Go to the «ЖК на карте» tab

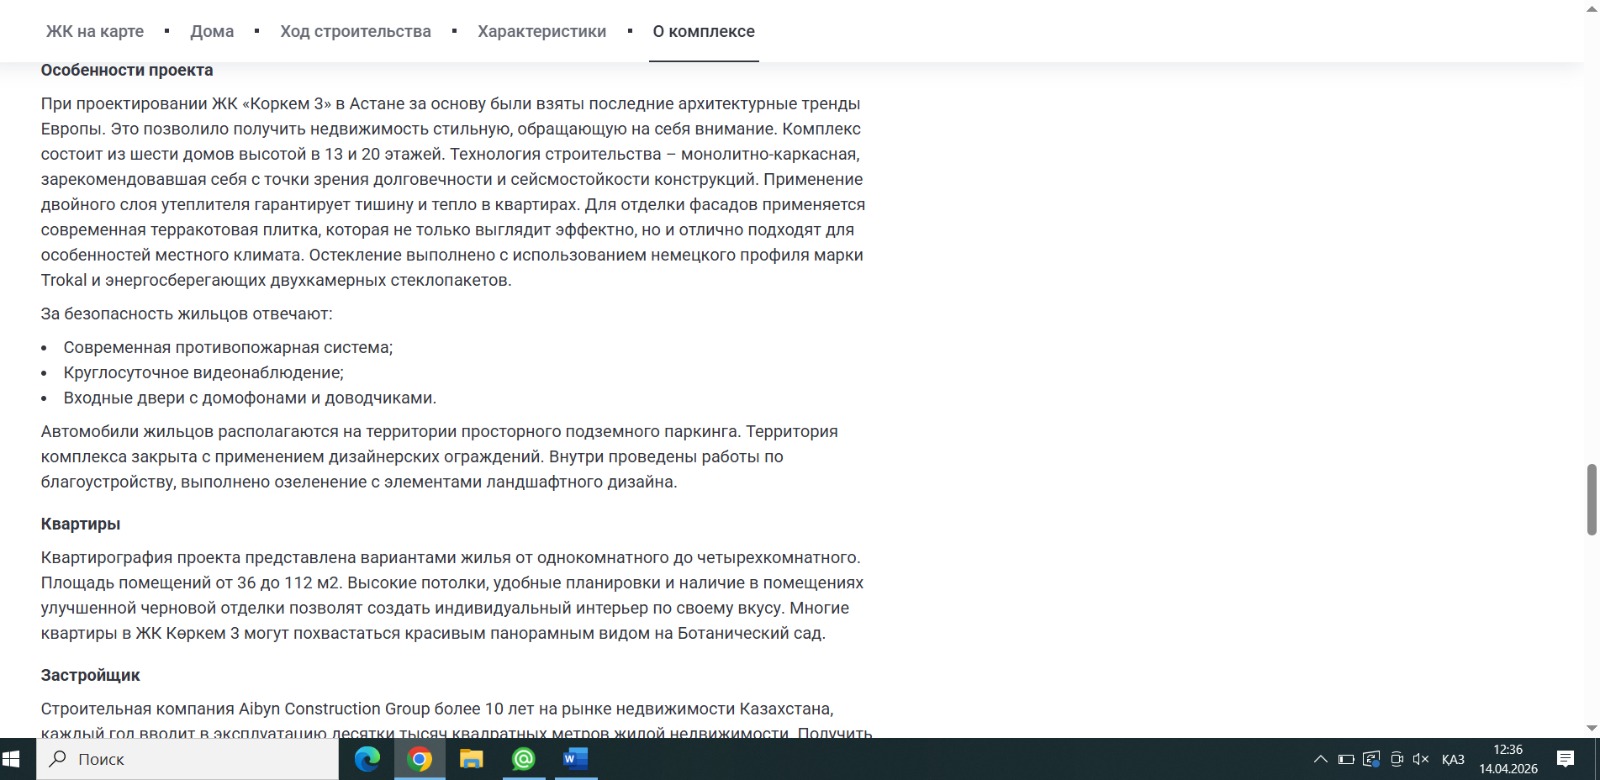pyautogui.click(x=95, y=31)
